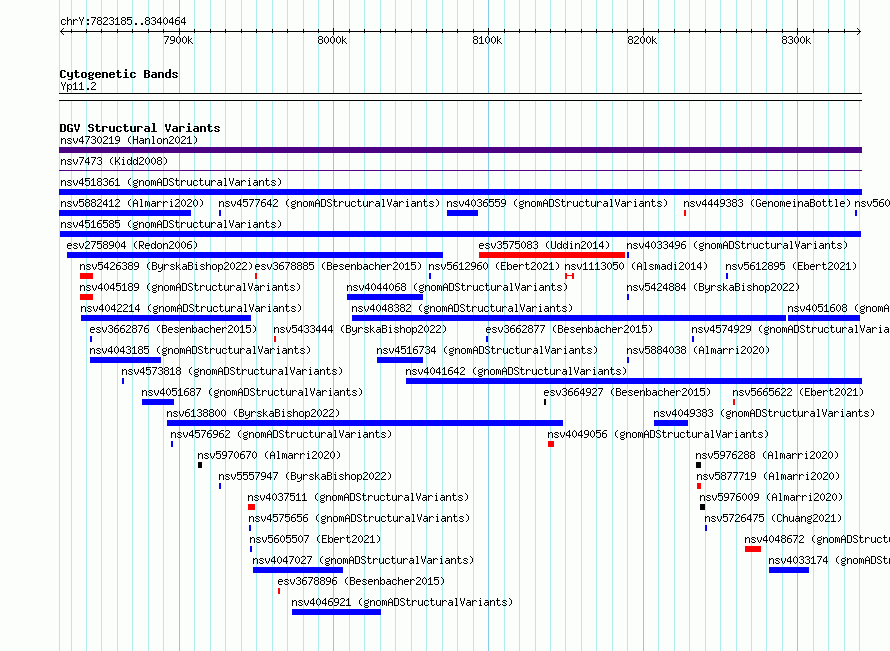Select the blue nsv4042214 variant bar

pos(166,318)
